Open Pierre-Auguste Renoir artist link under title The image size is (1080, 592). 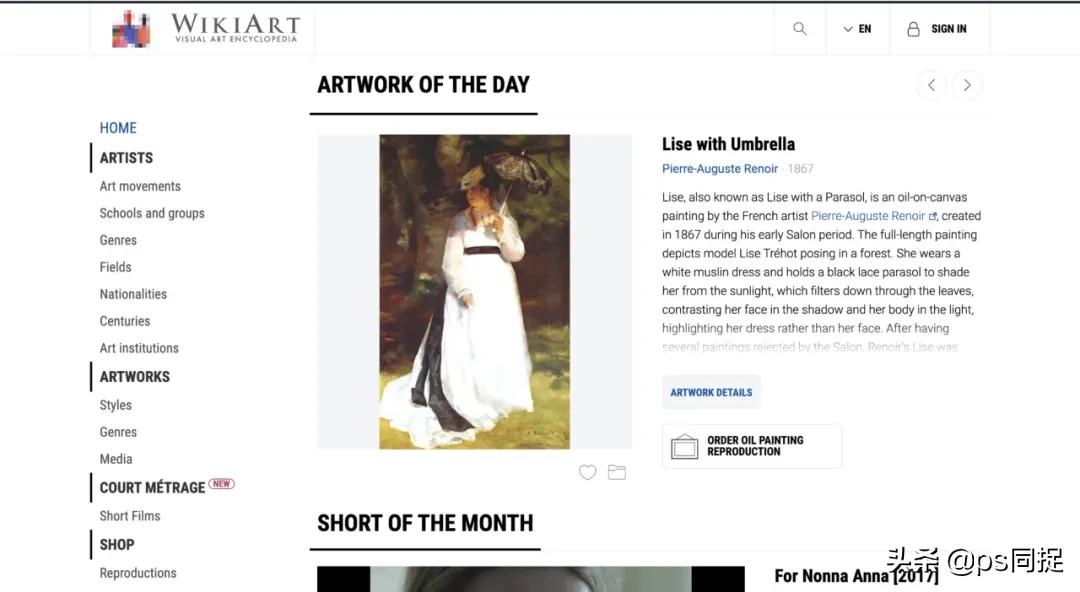(x=720, y=169)
